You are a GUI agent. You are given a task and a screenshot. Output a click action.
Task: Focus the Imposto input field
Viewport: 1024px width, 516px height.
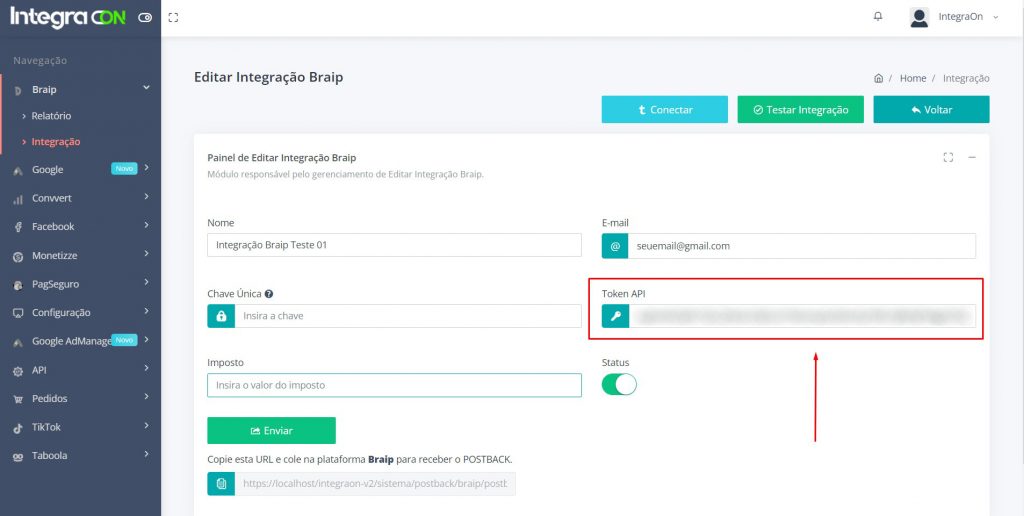click(394, 385)
